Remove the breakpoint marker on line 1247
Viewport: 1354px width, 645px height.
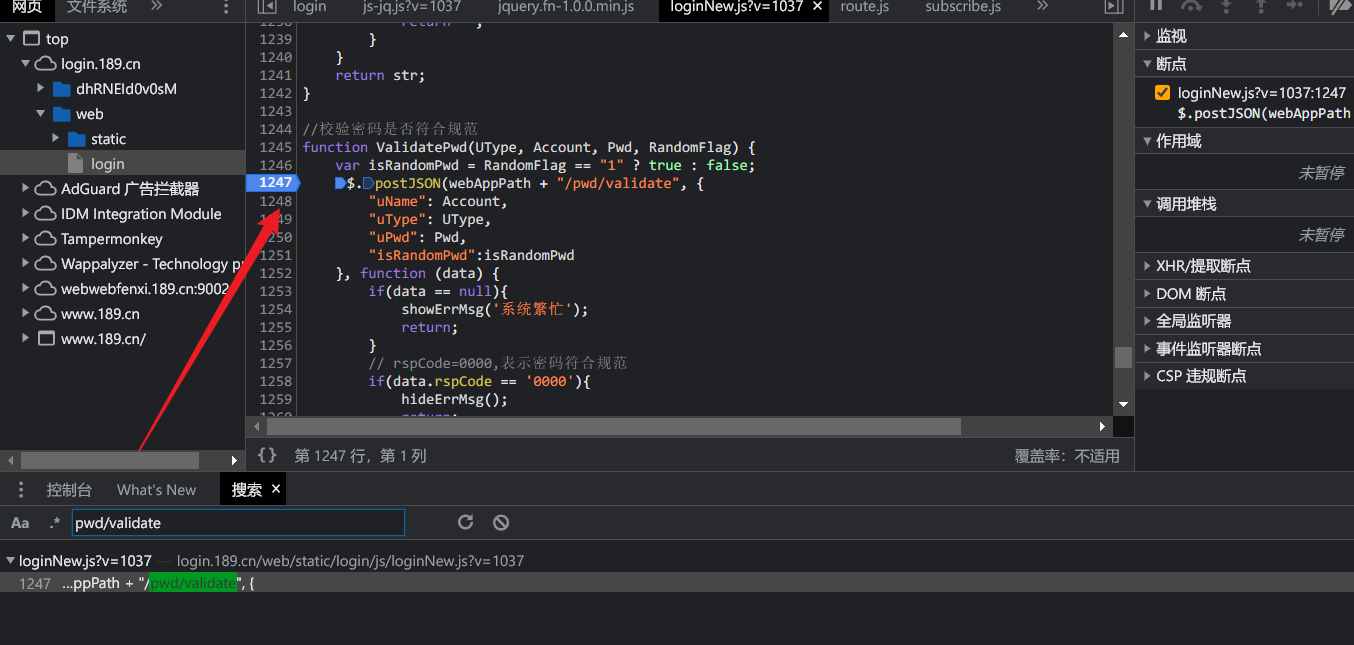[272, 182]
